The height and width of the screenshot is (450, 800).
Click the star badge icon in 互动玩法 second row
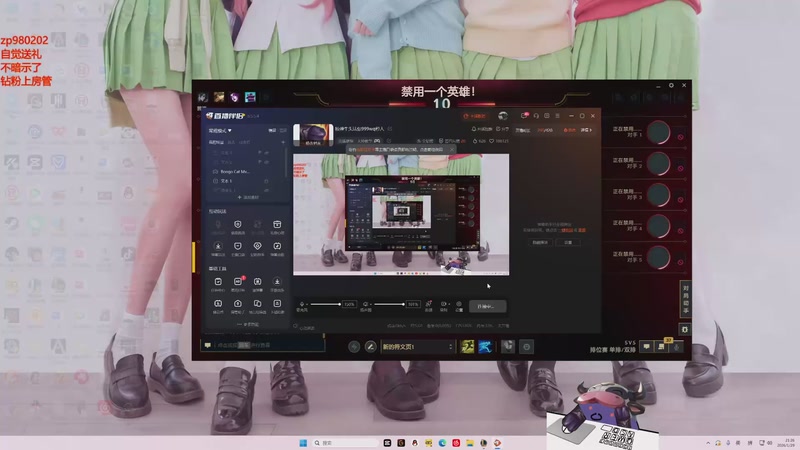218,247
